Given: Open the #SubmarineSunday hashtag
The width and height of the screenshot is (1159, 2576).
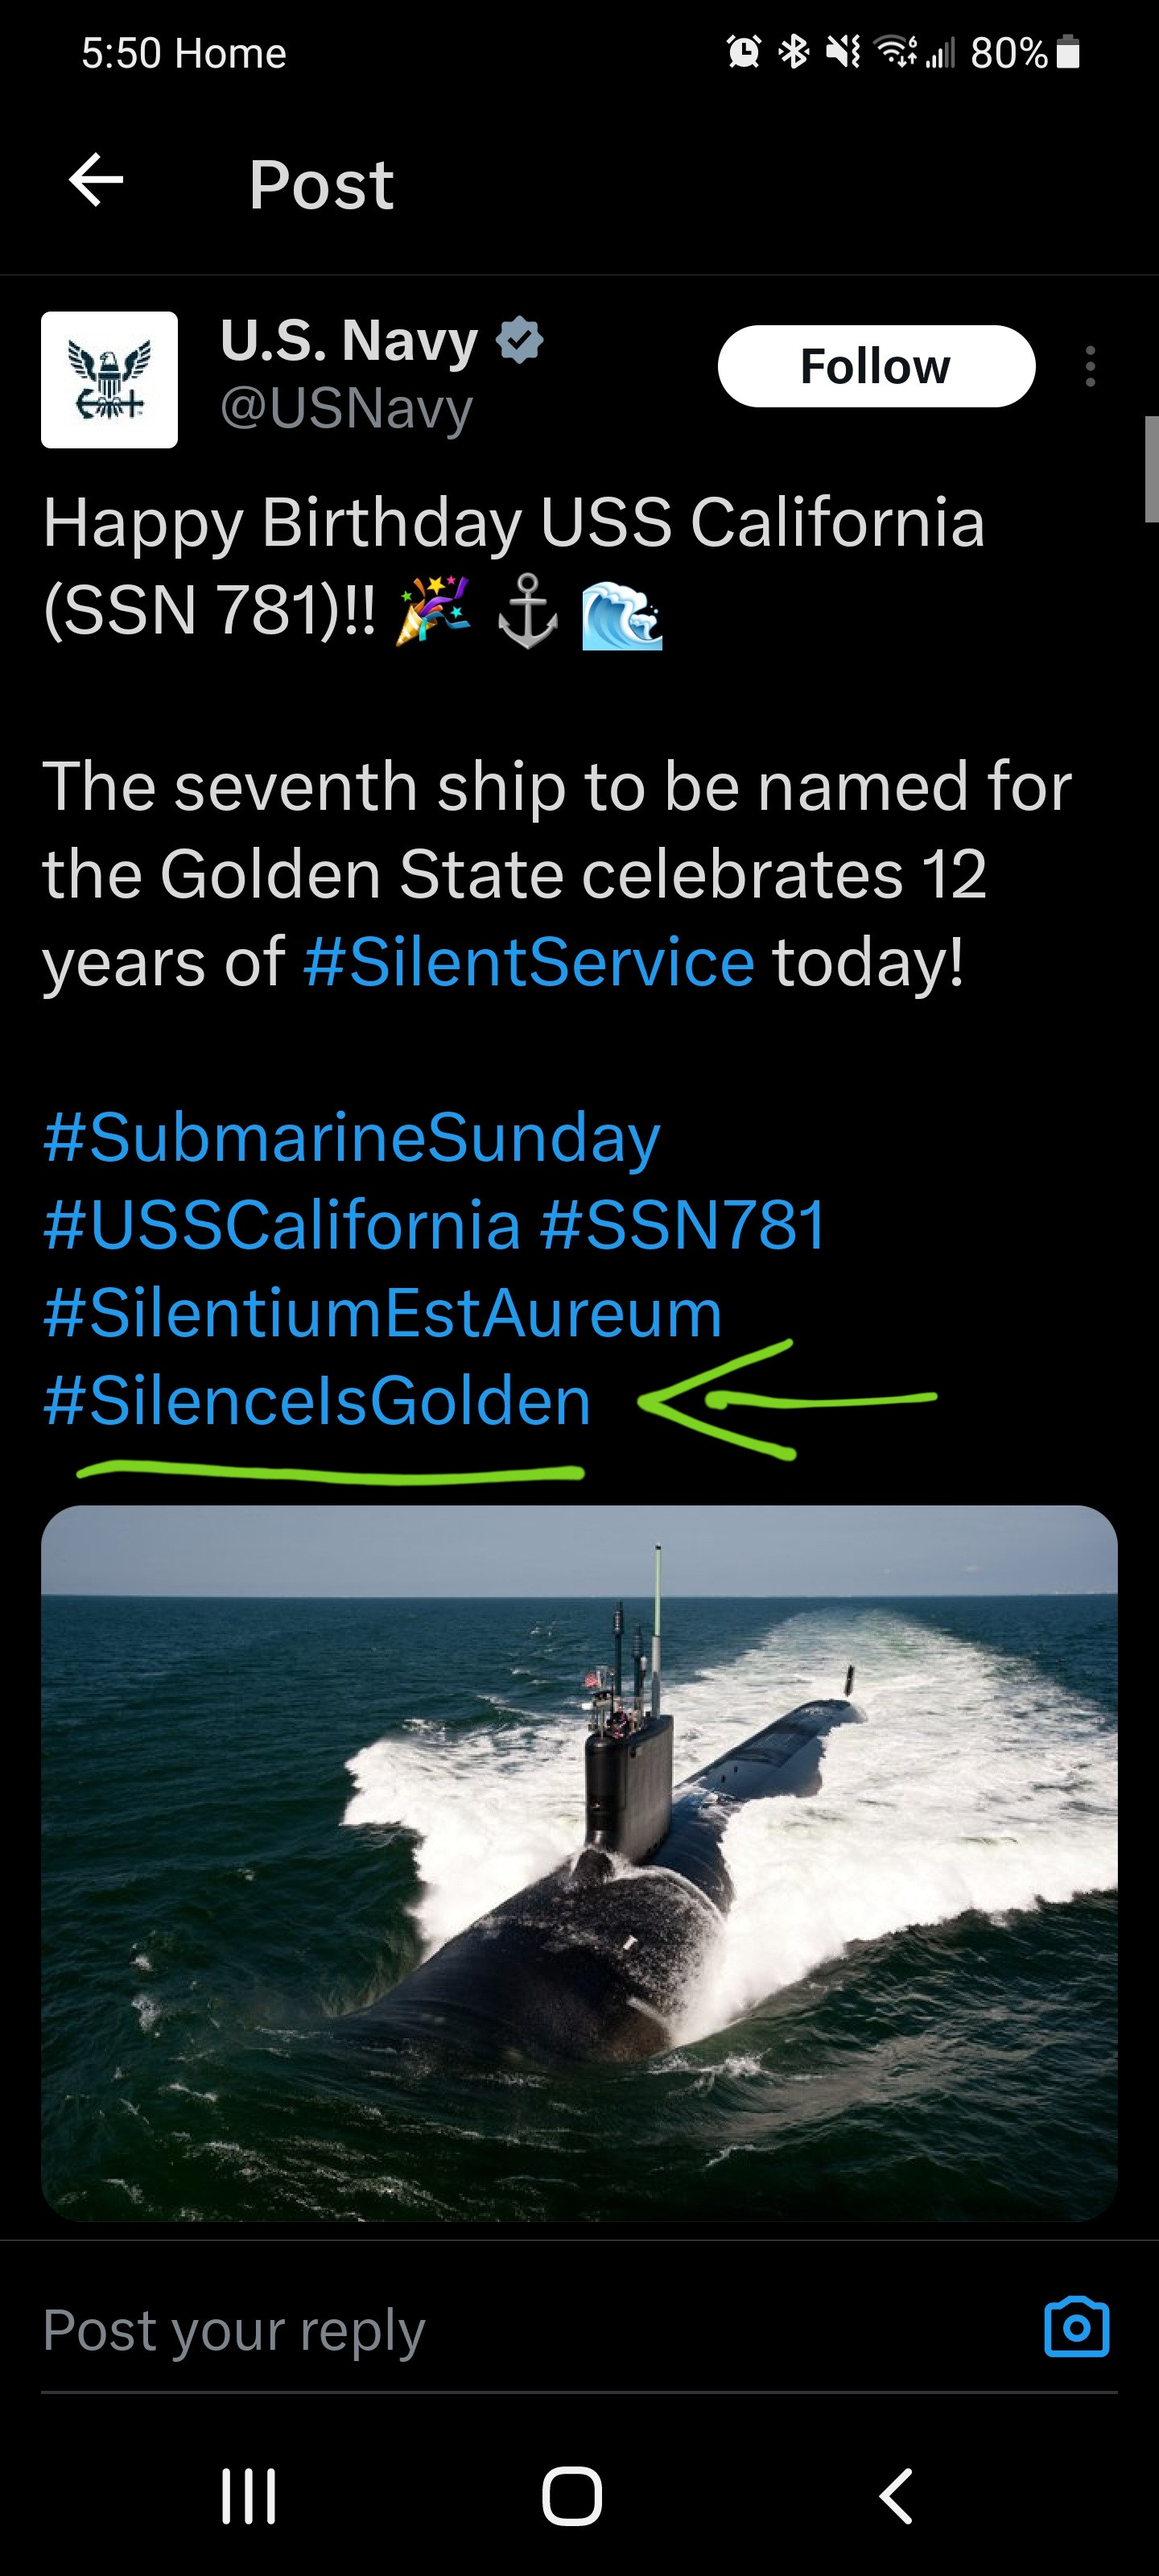Looking at the screenshot, I should (352, 1138).
